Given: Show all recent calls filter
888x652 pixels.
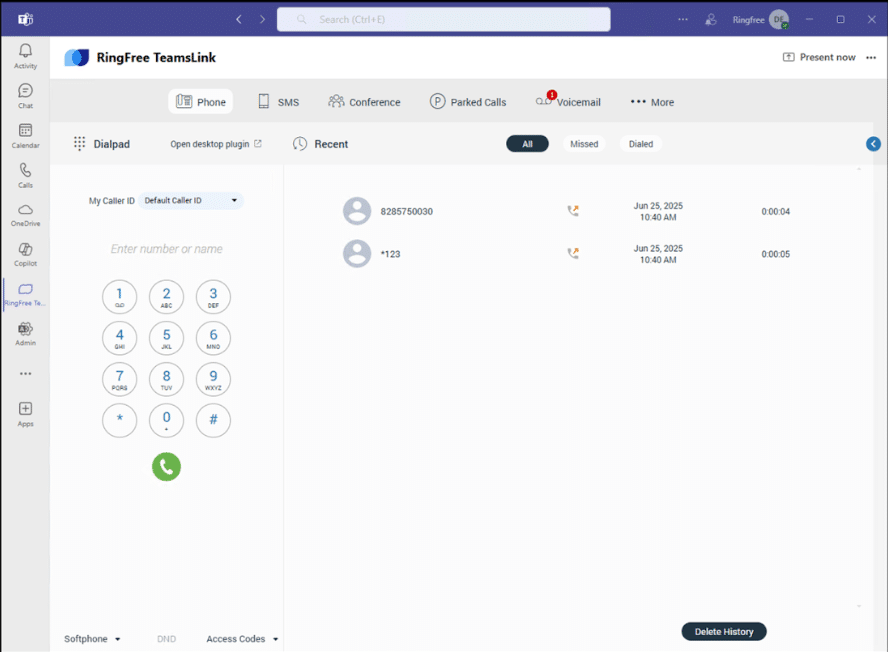Looking at the screenshot, I should point(527,144).
